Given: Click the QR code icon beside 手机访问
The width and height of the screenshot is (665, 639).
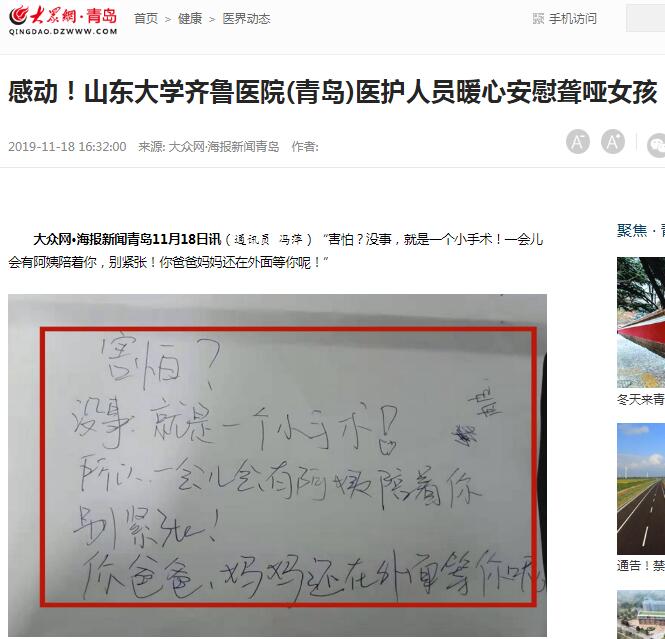Looking at the screenshot, I should (538, 19).
